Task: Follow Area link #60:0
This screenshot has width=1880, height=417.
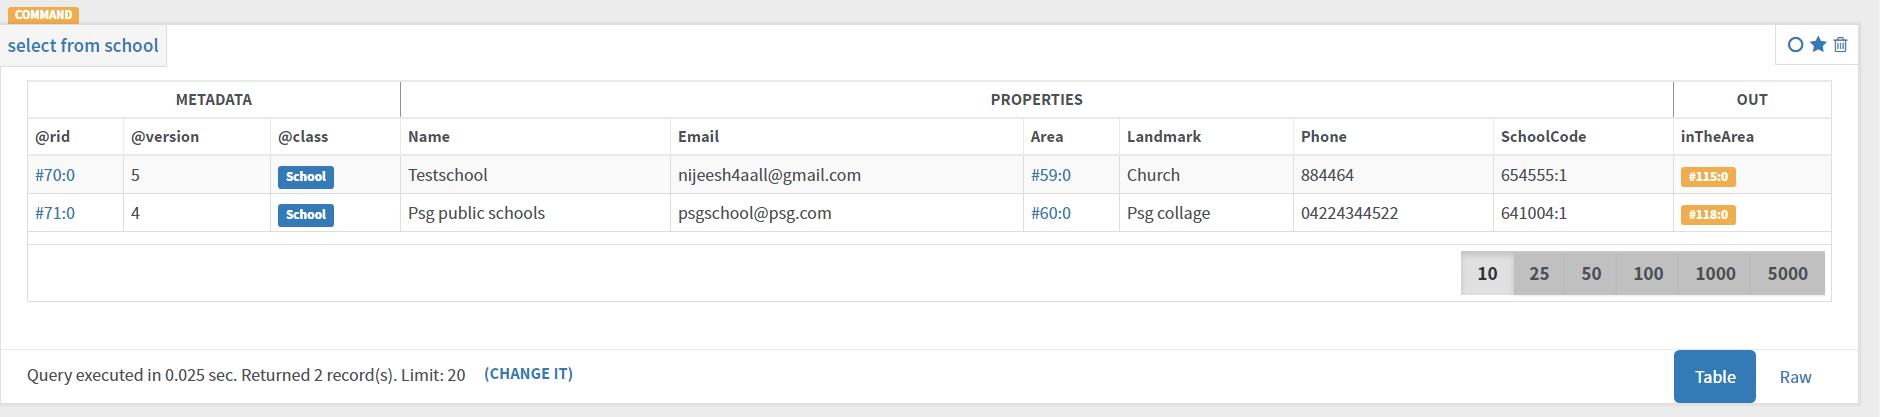Action: pos(1051,213)
